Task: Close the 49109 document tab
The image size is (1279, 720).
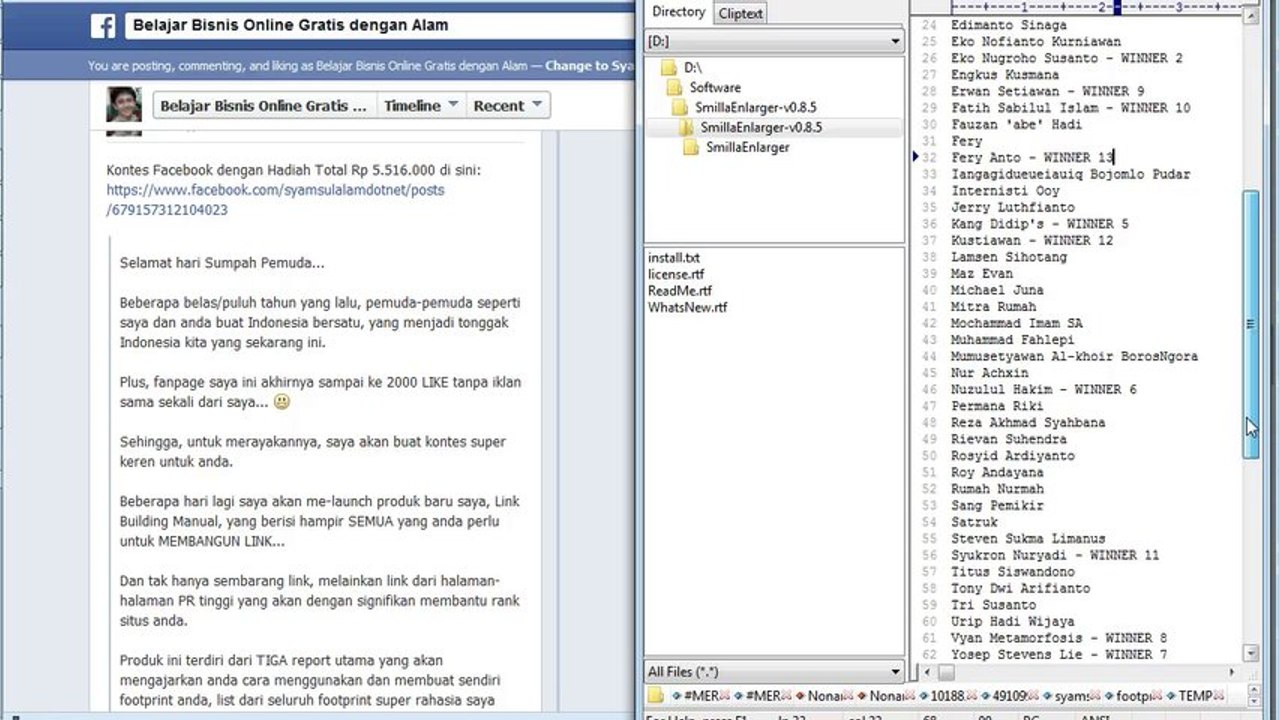Action: 1034,695
